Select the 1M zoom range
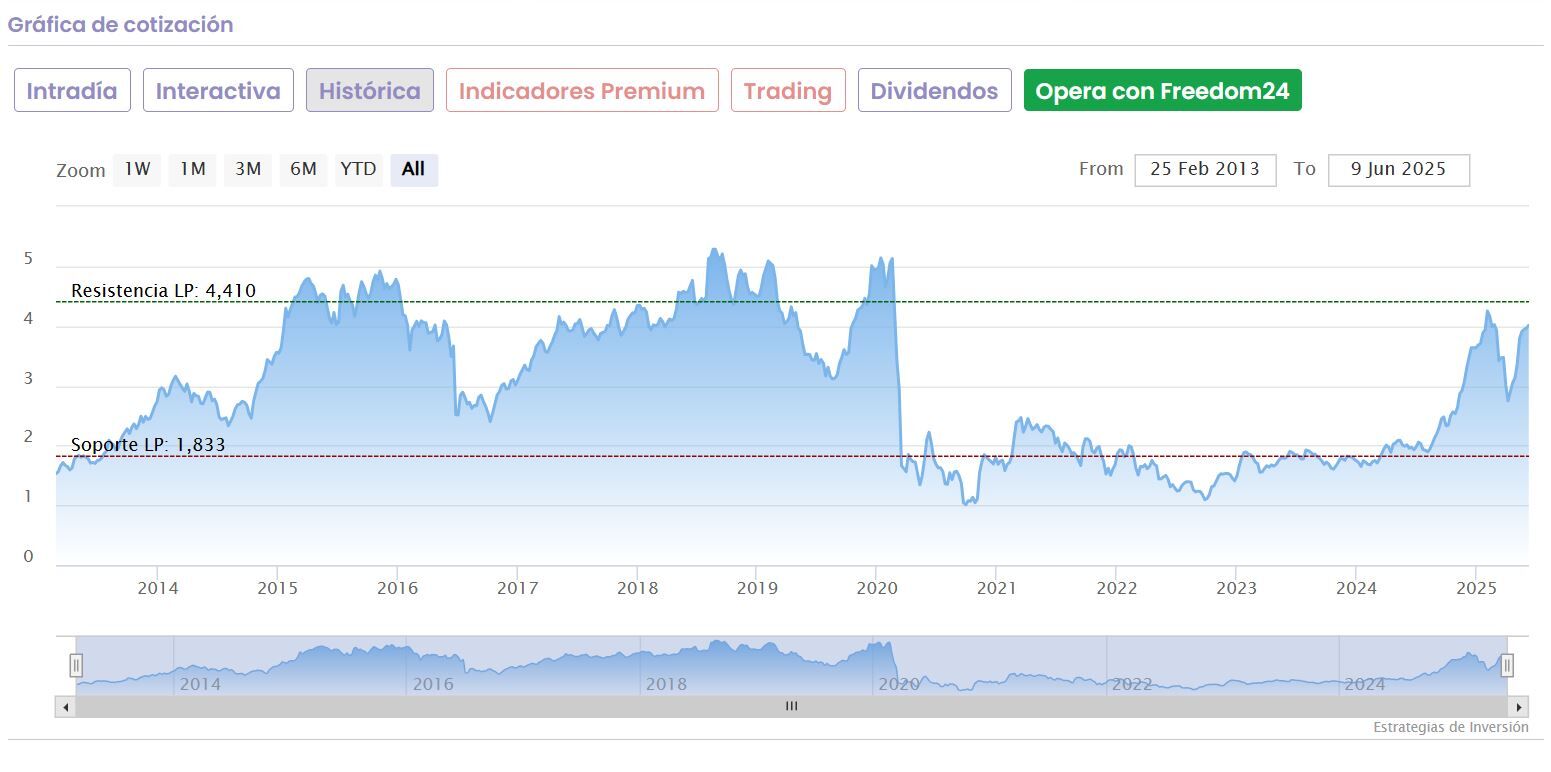This screenshot has height=772, width=1551. coord(192,170)
